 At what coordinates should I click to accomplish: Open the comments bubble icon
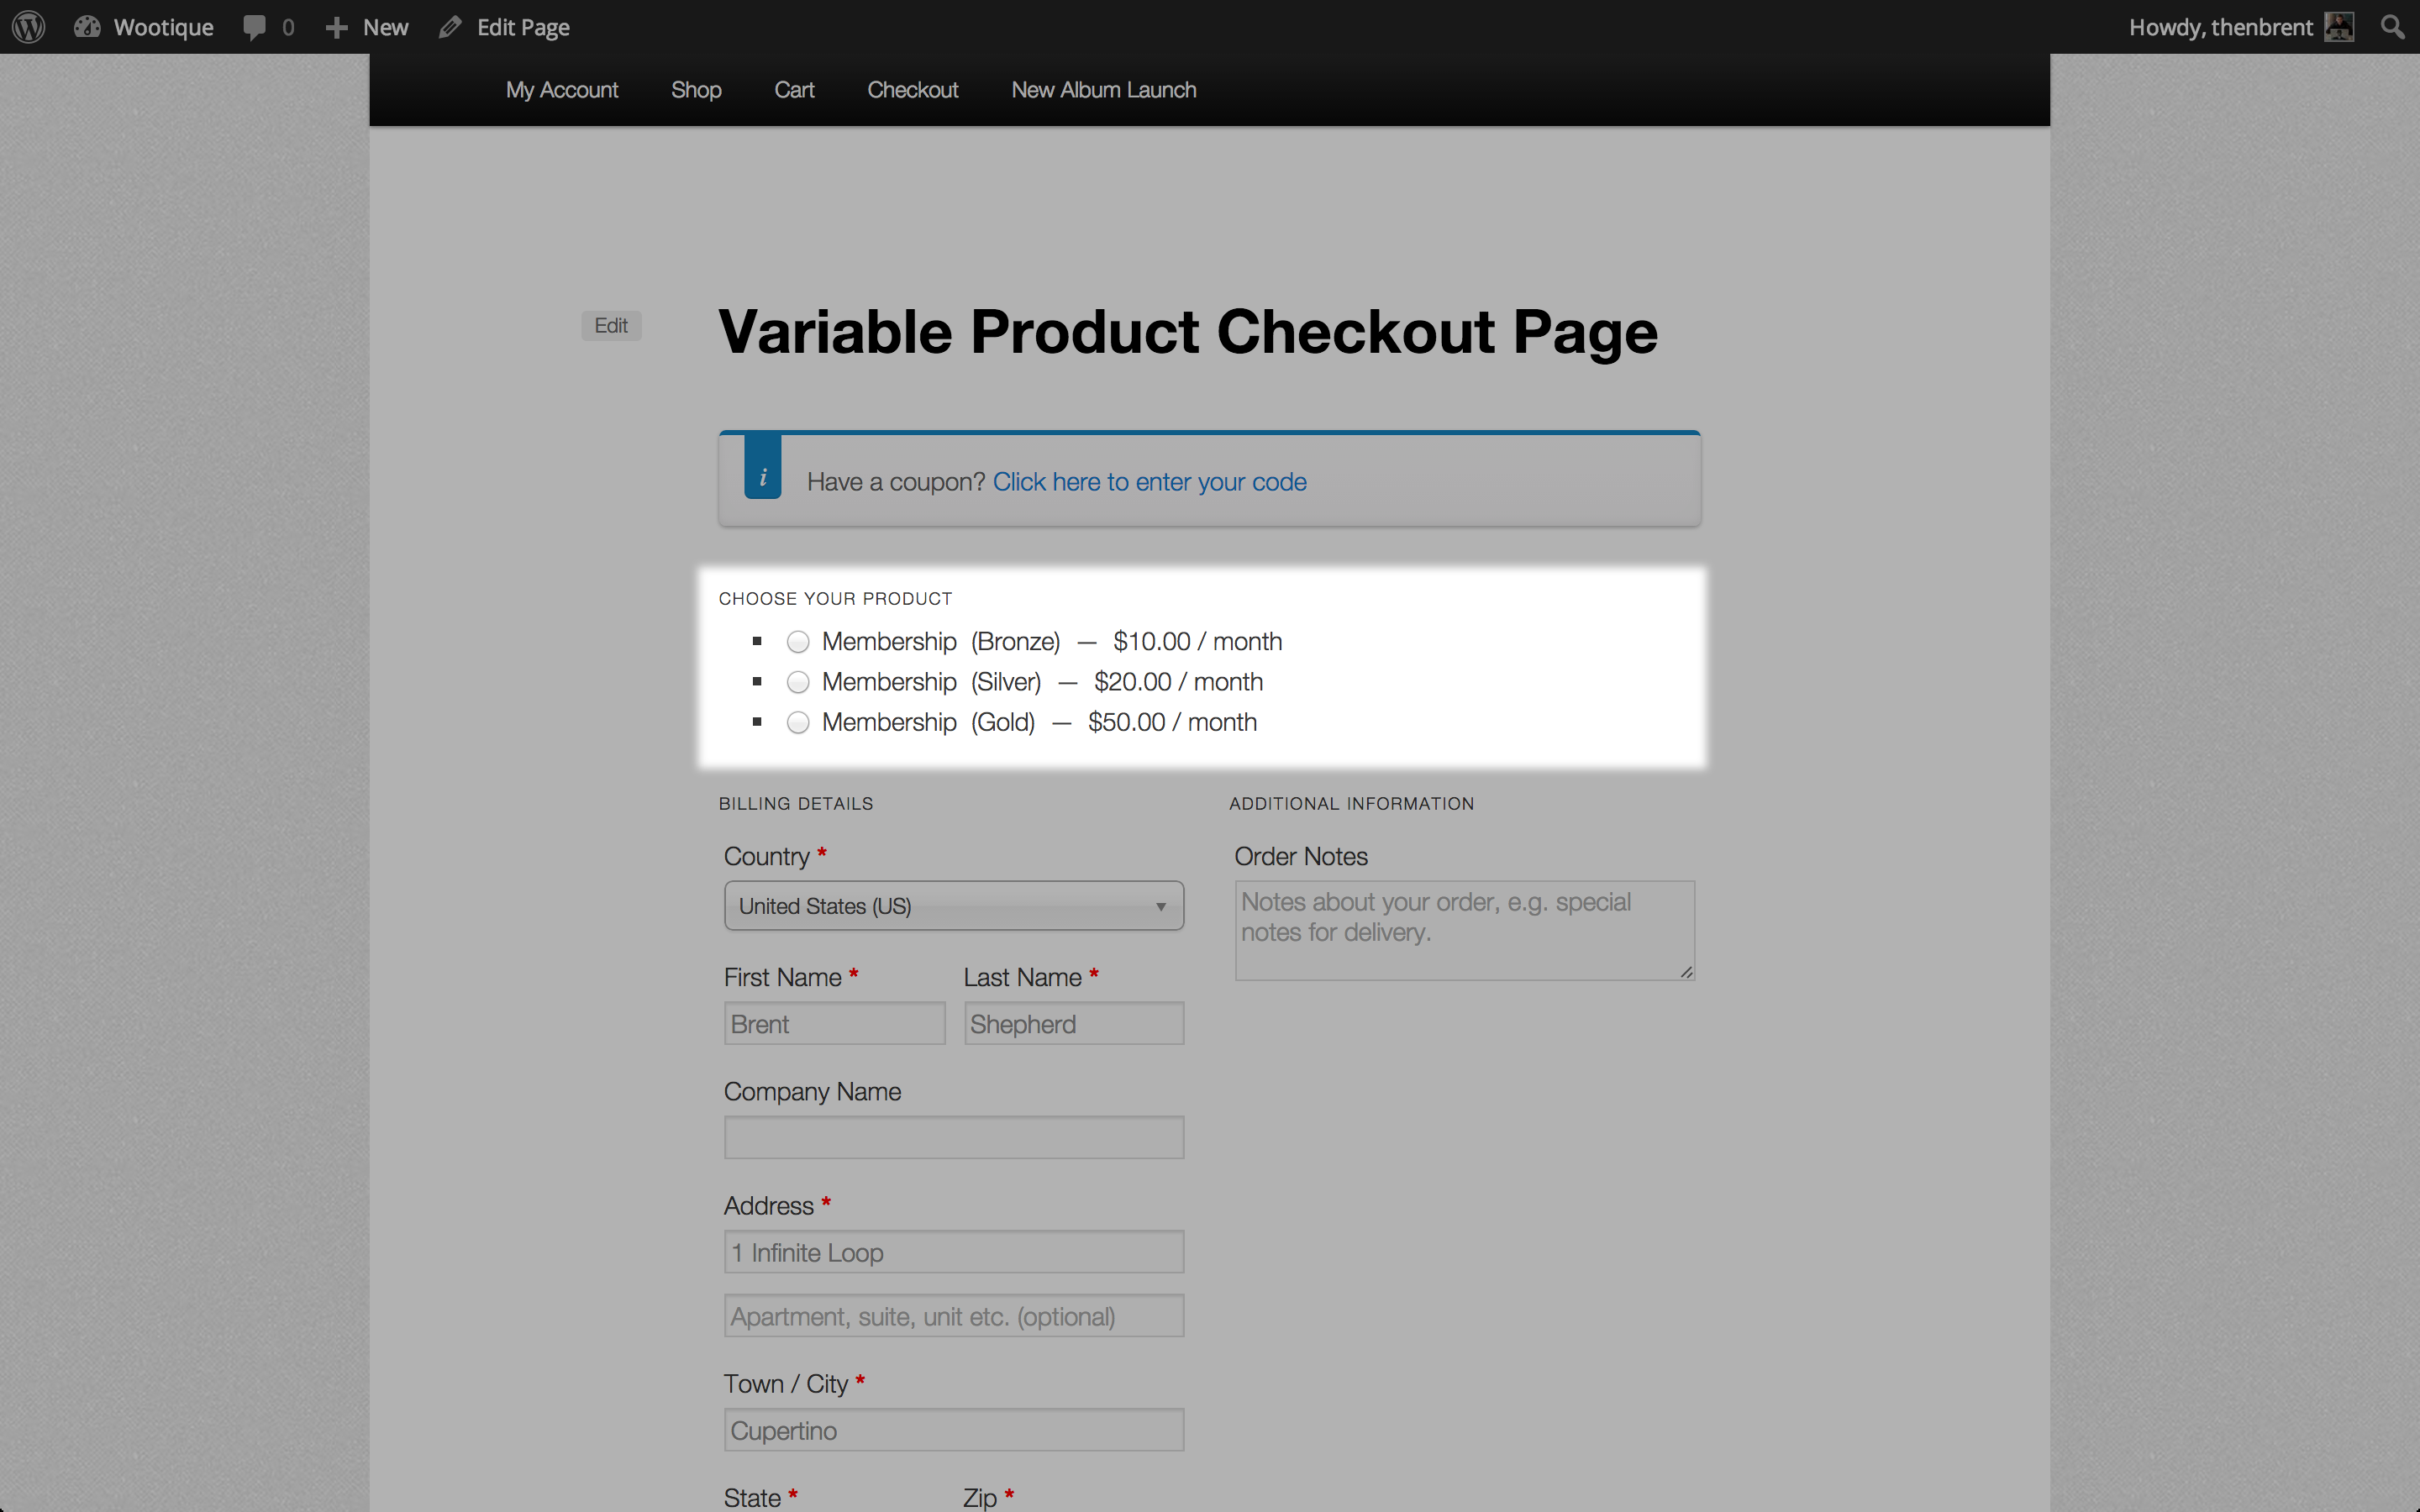255,27
